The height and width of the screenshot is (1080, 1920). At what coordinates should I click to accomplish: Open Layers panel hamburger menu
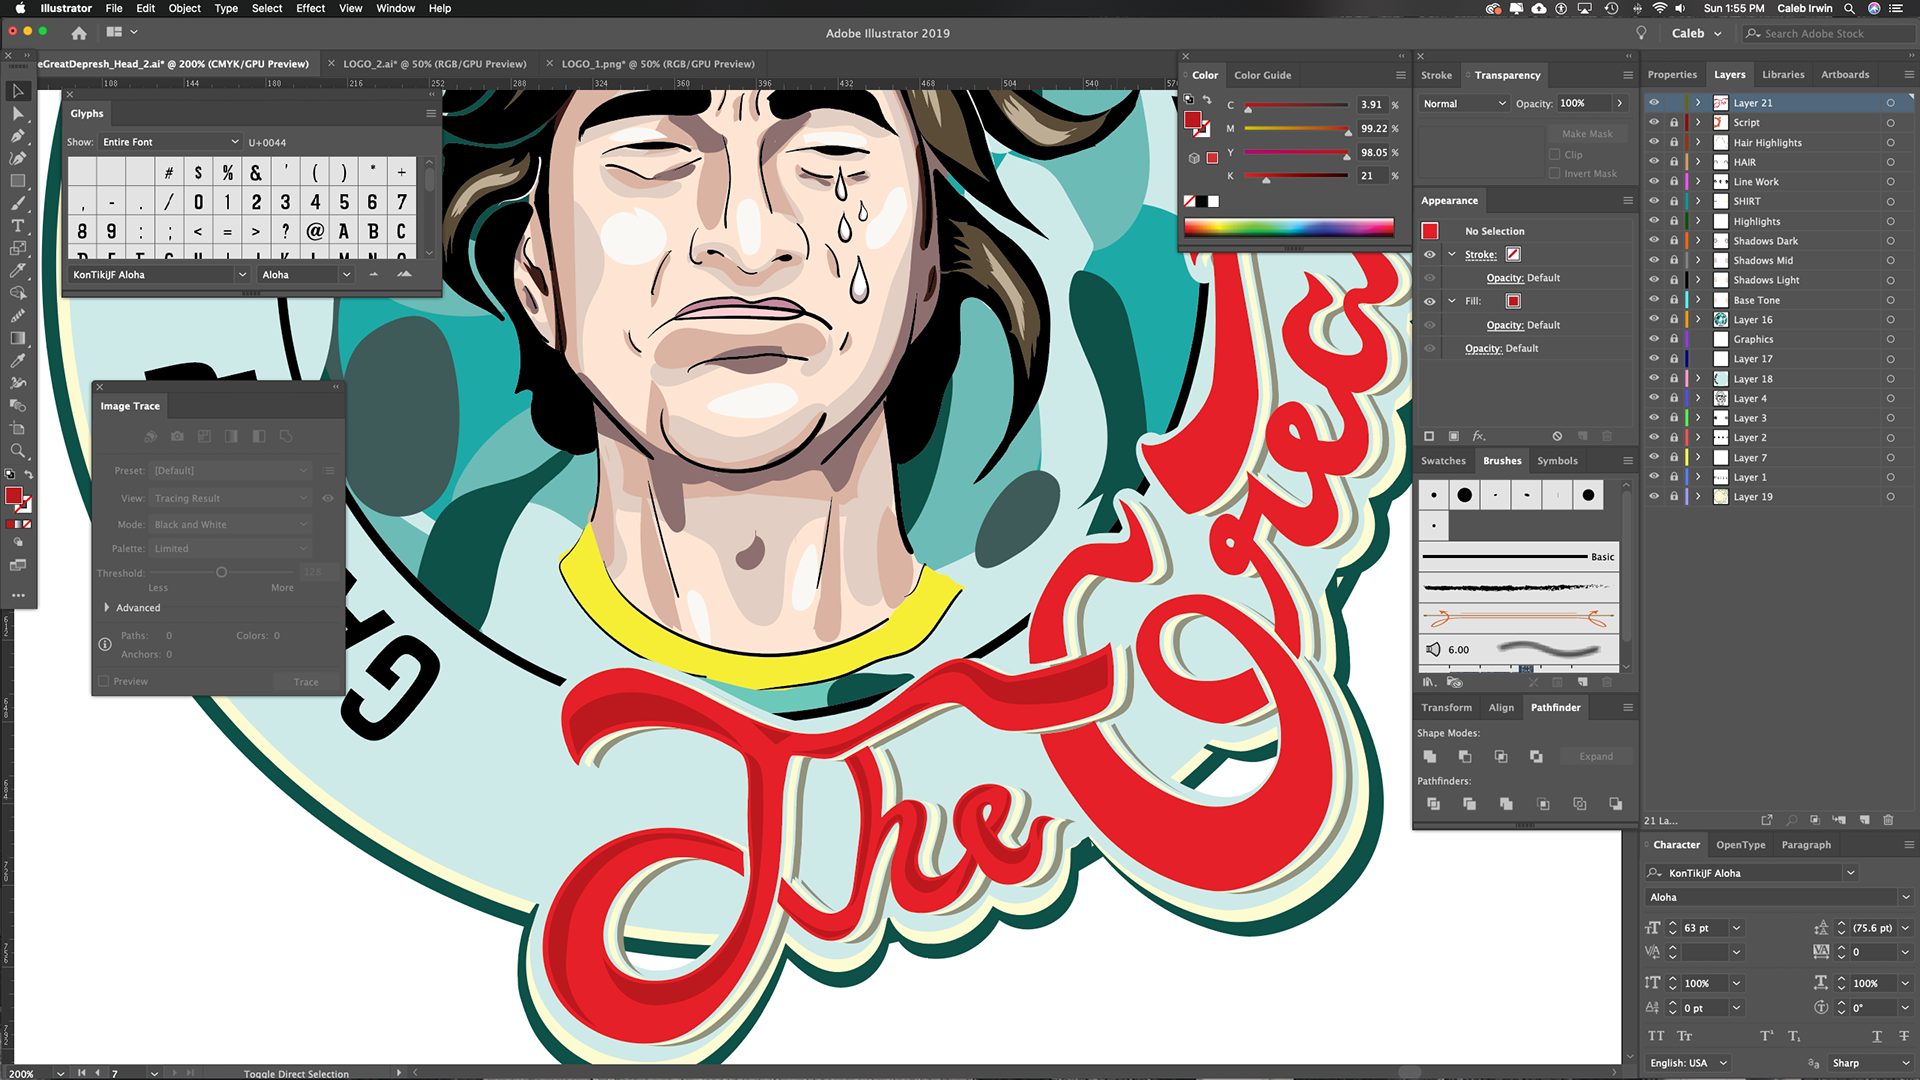(1908, 75)
